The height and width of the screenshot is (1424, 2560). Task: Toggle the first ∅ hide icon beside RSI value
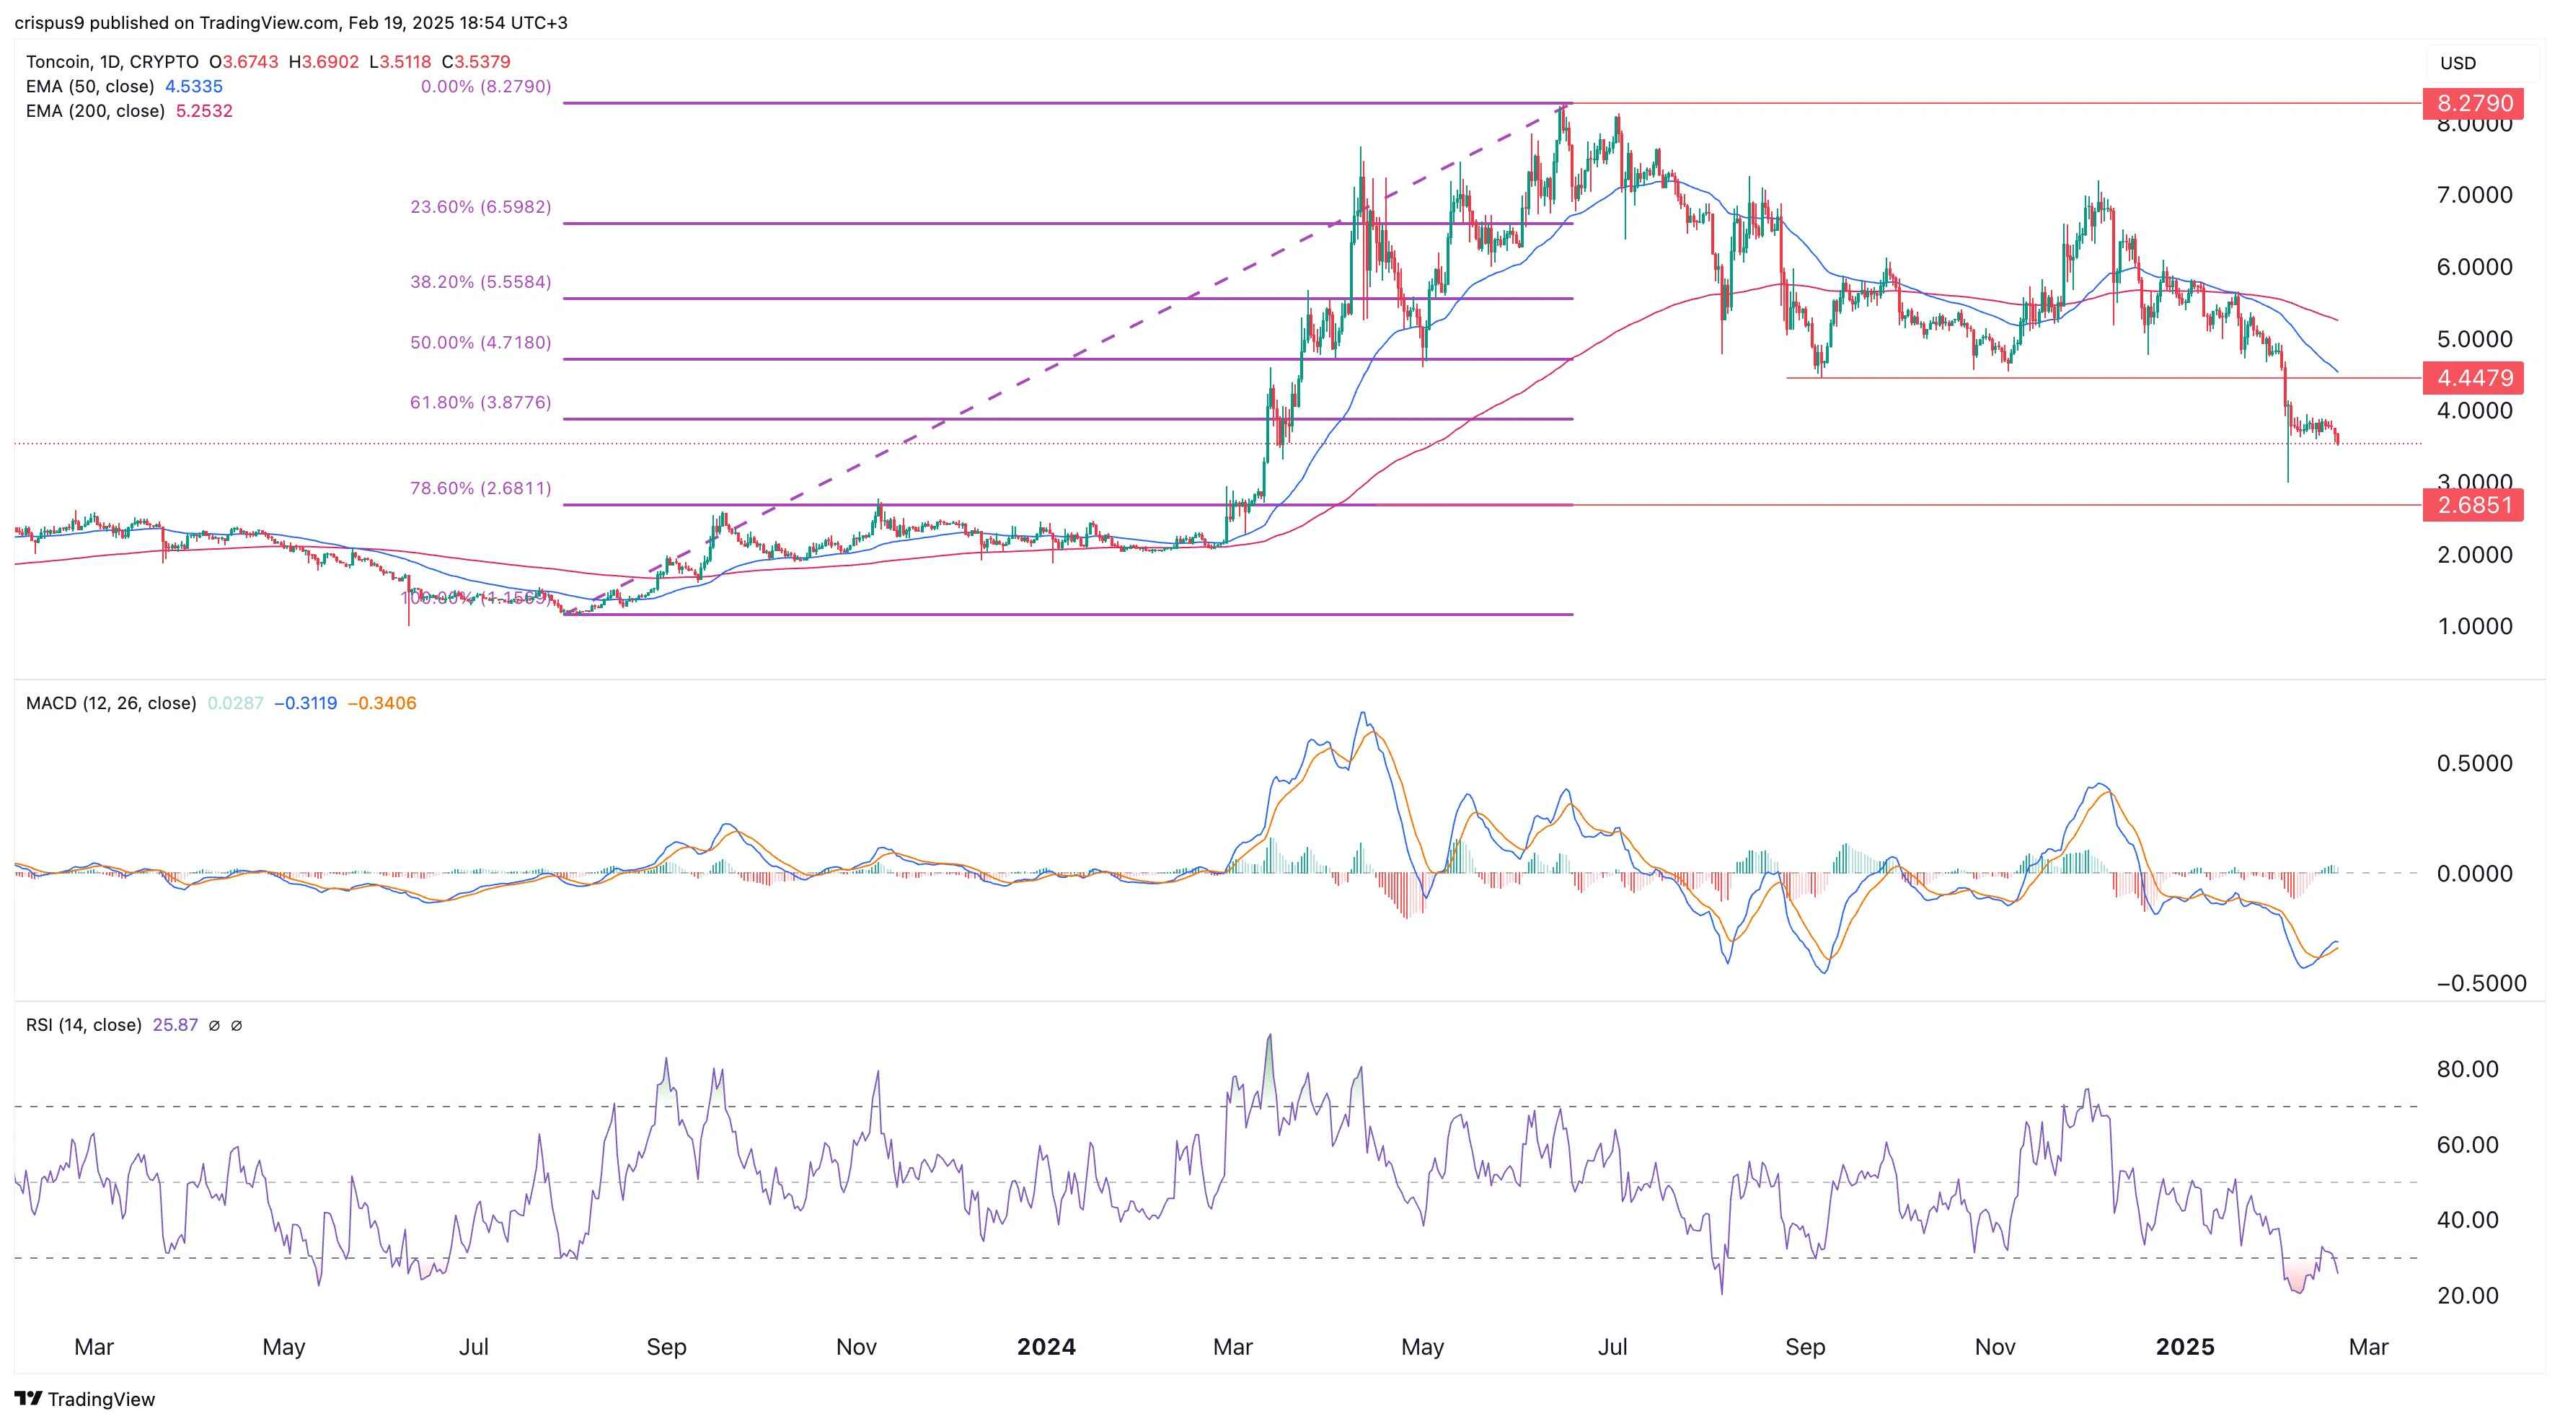pyautogui.click(x=212, y=1025)
